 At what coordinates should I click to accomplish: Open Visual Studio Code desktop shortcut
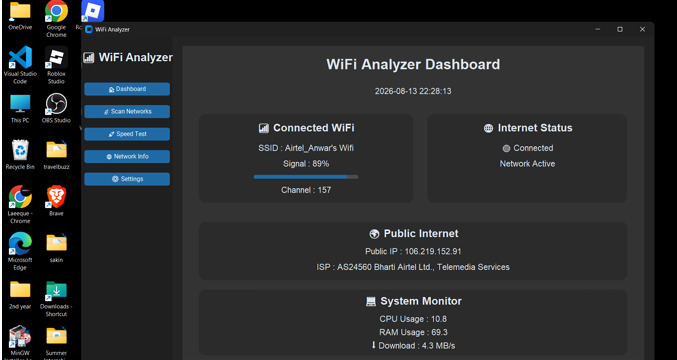20,57
